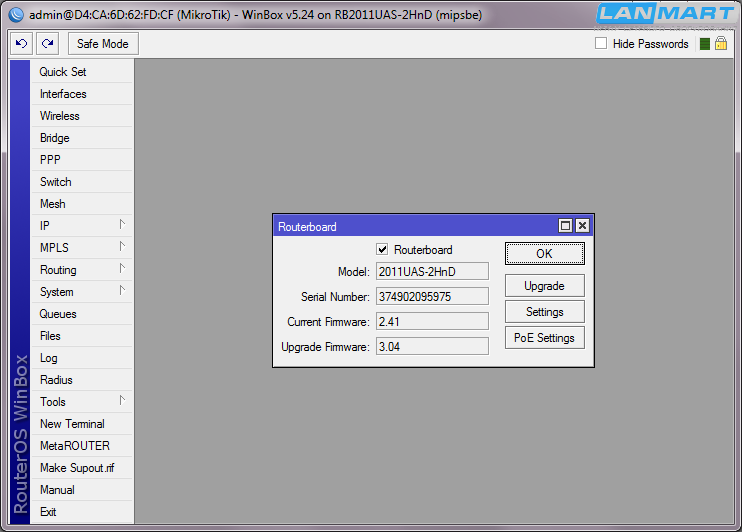Open the Log menu

tap(81, 358)
